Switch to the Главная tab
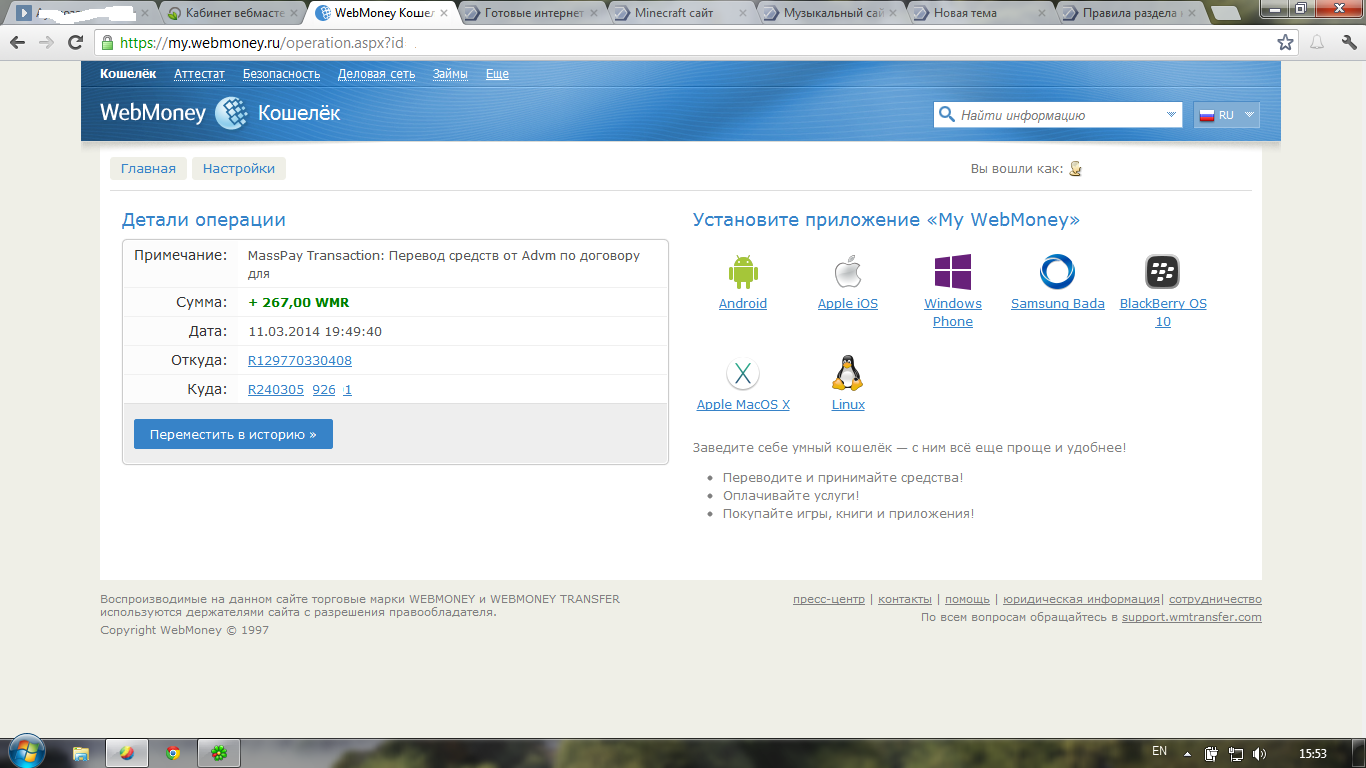The height and width of the screenshot is (768, 1366). (148, 168)
